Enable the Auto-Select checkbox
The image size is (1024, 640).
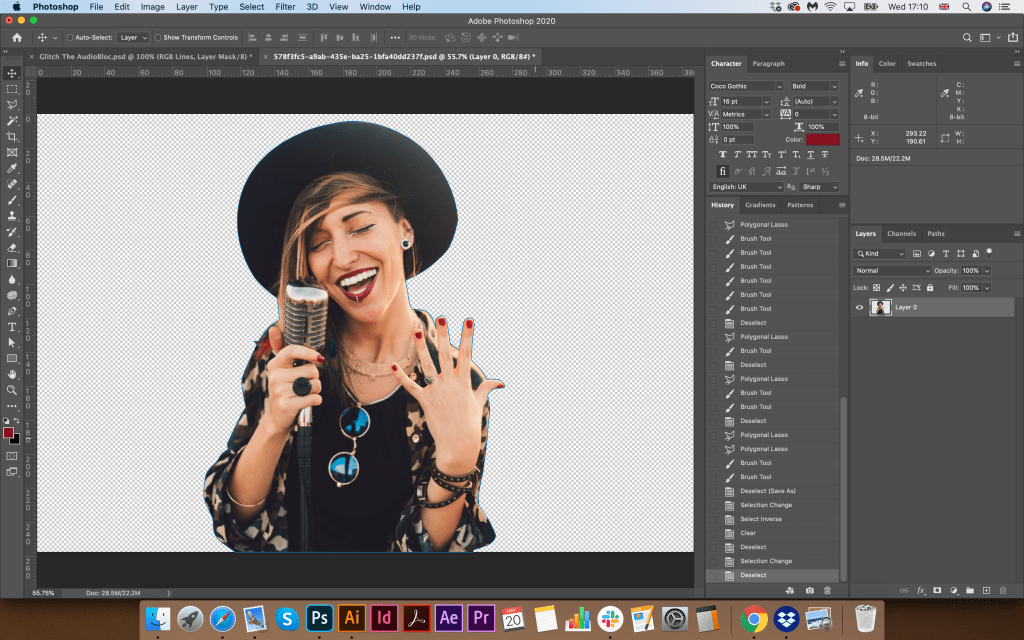point(70,38)
